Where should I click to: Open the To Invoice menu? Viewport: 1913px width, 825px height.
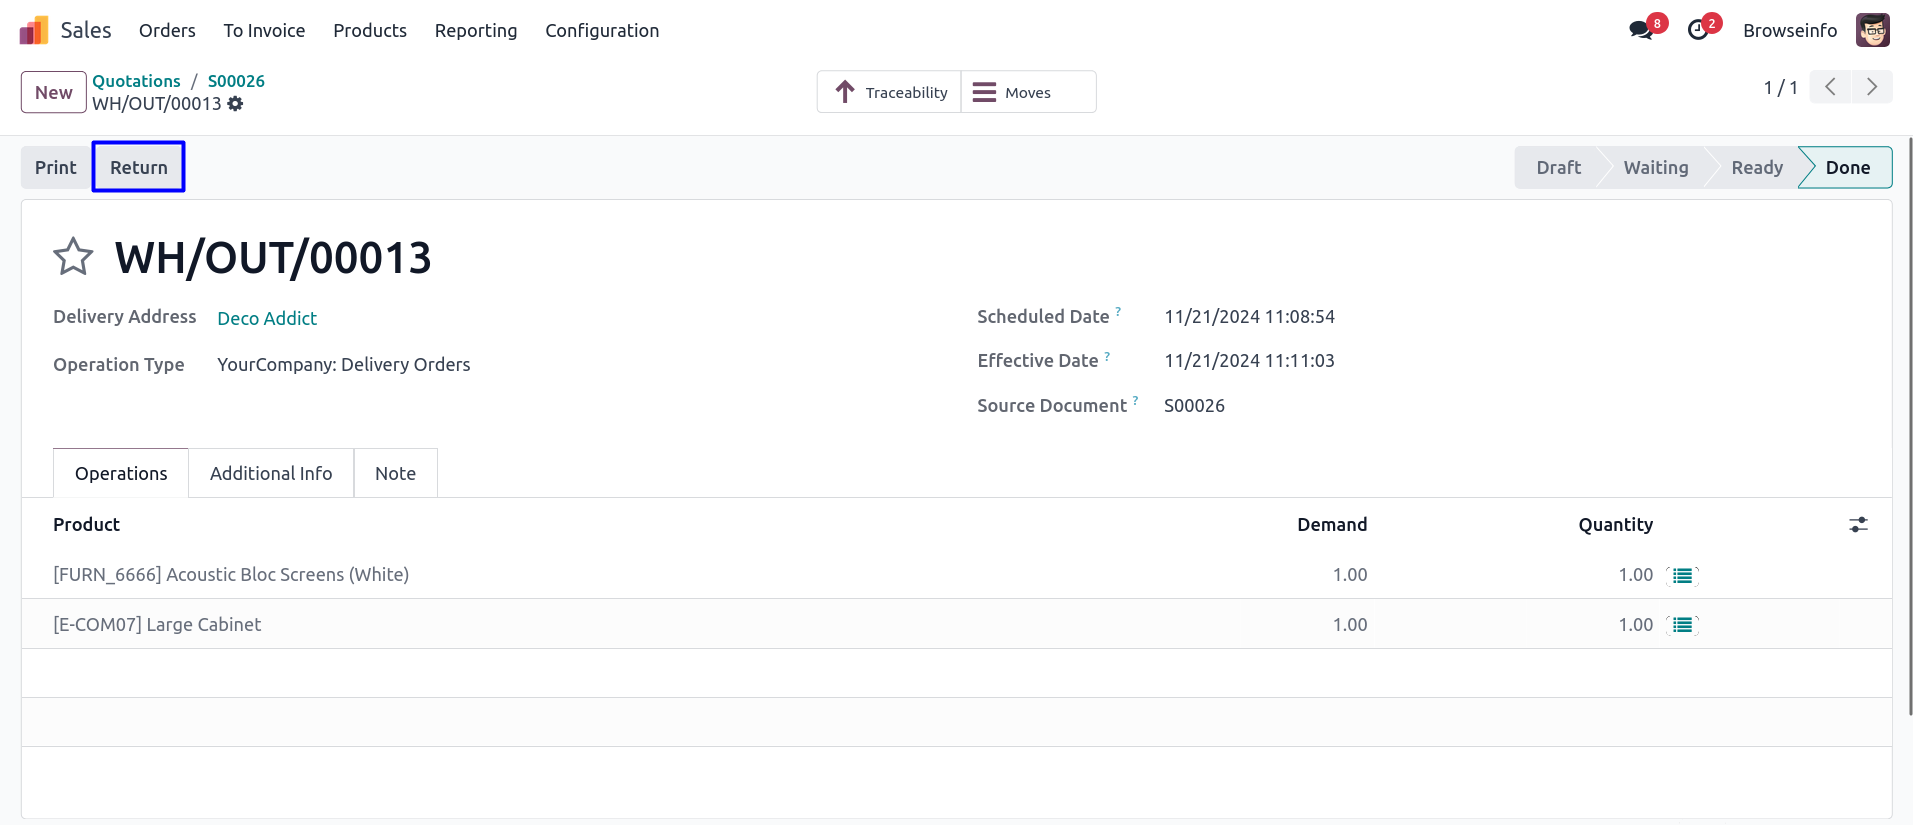(264, 31)
